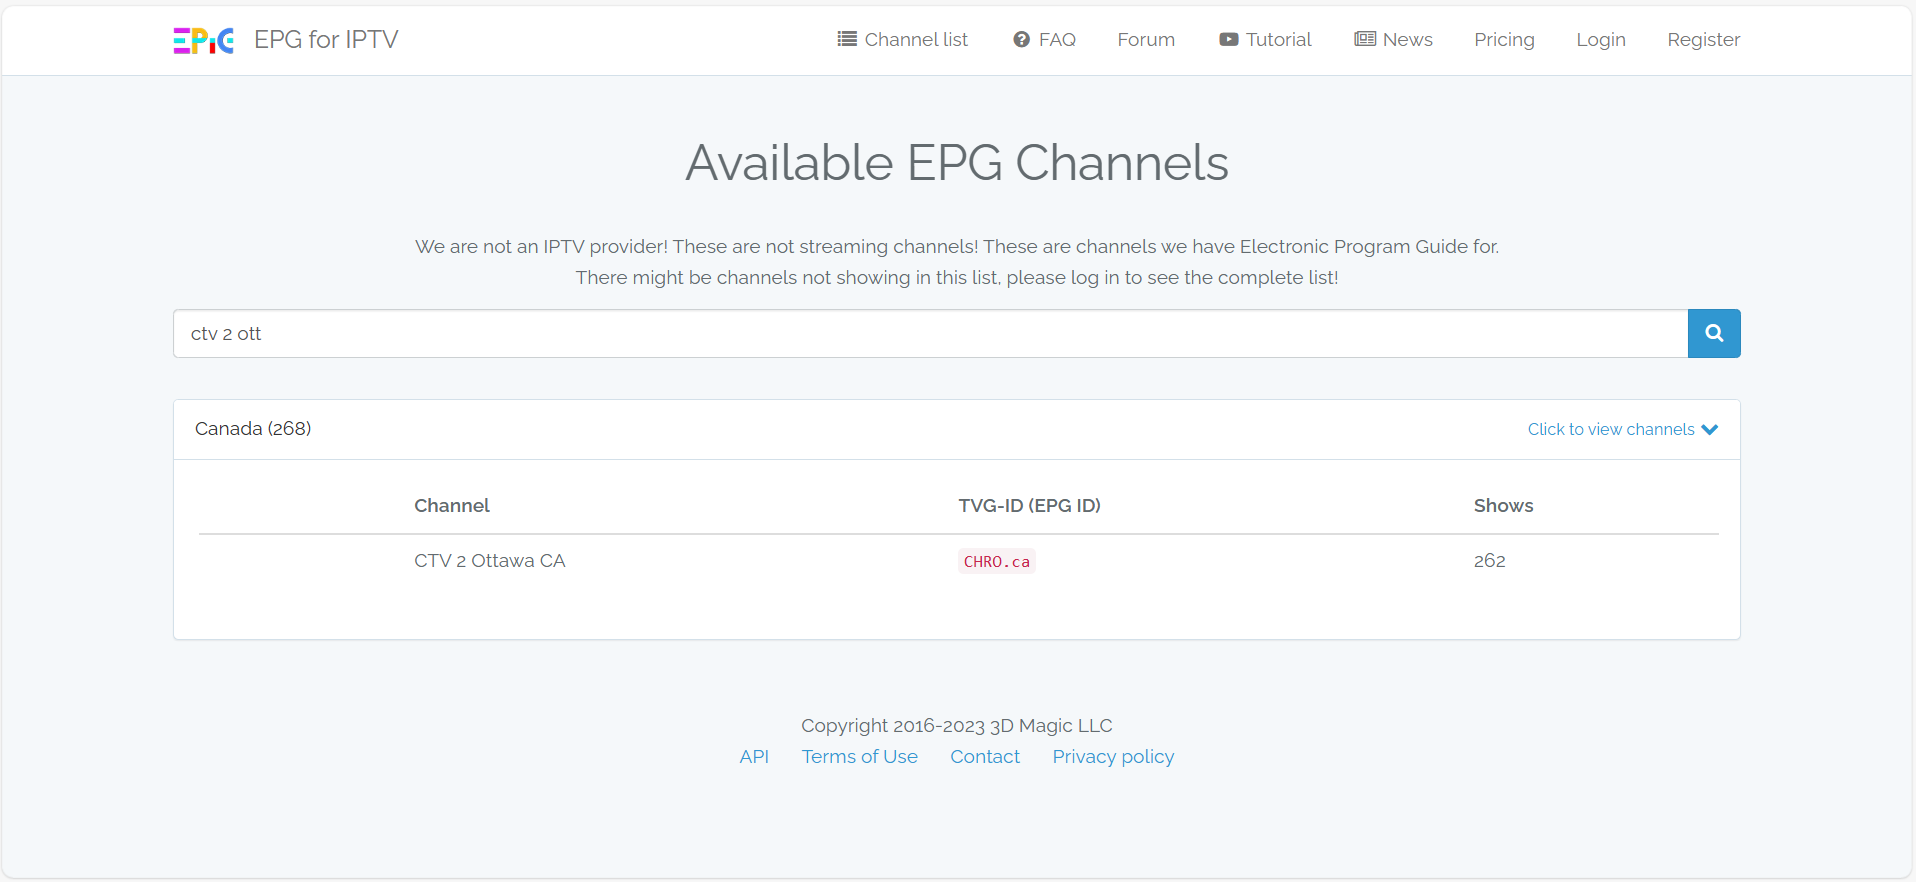Click the Login link
Image resolution: width=1916 pixels, height=882 pixels.
click(1601, 40)
